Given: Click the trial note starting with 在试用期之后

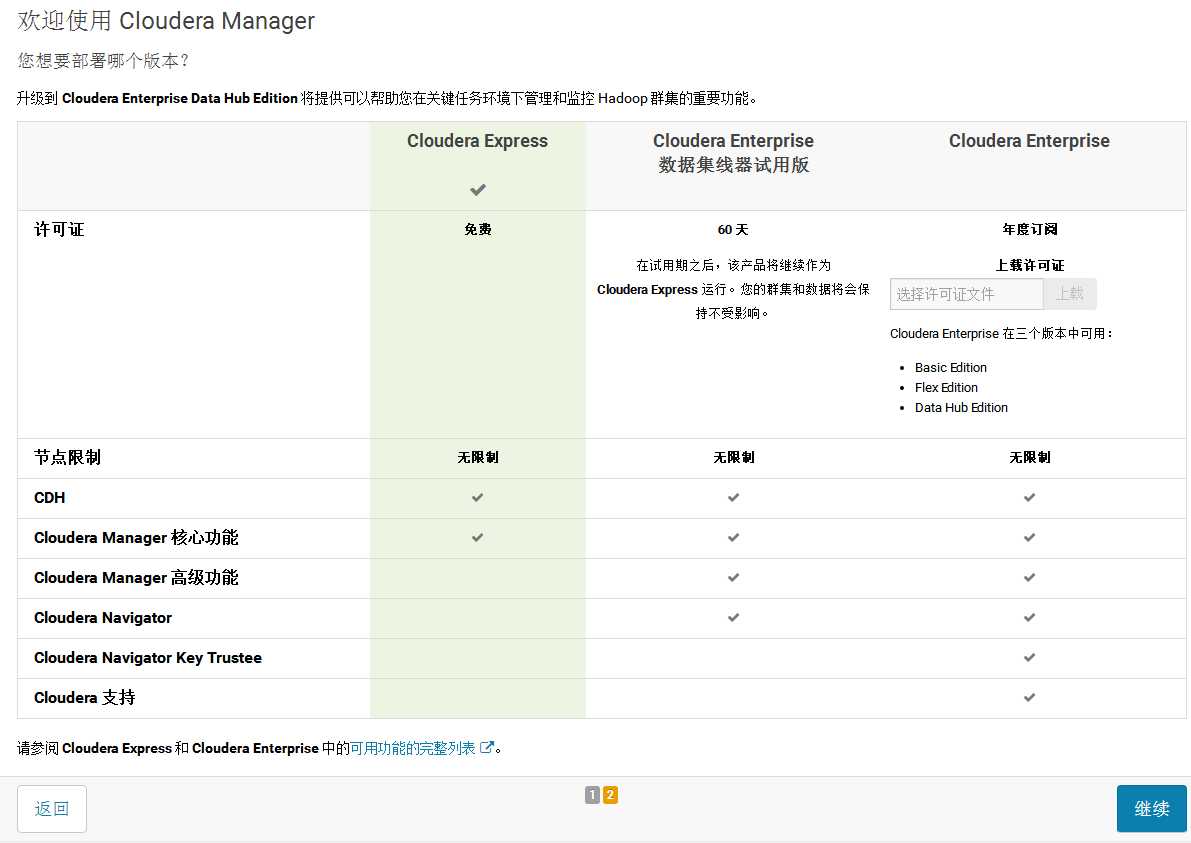Looking at the screenshot, I should [x=733, y=289].
